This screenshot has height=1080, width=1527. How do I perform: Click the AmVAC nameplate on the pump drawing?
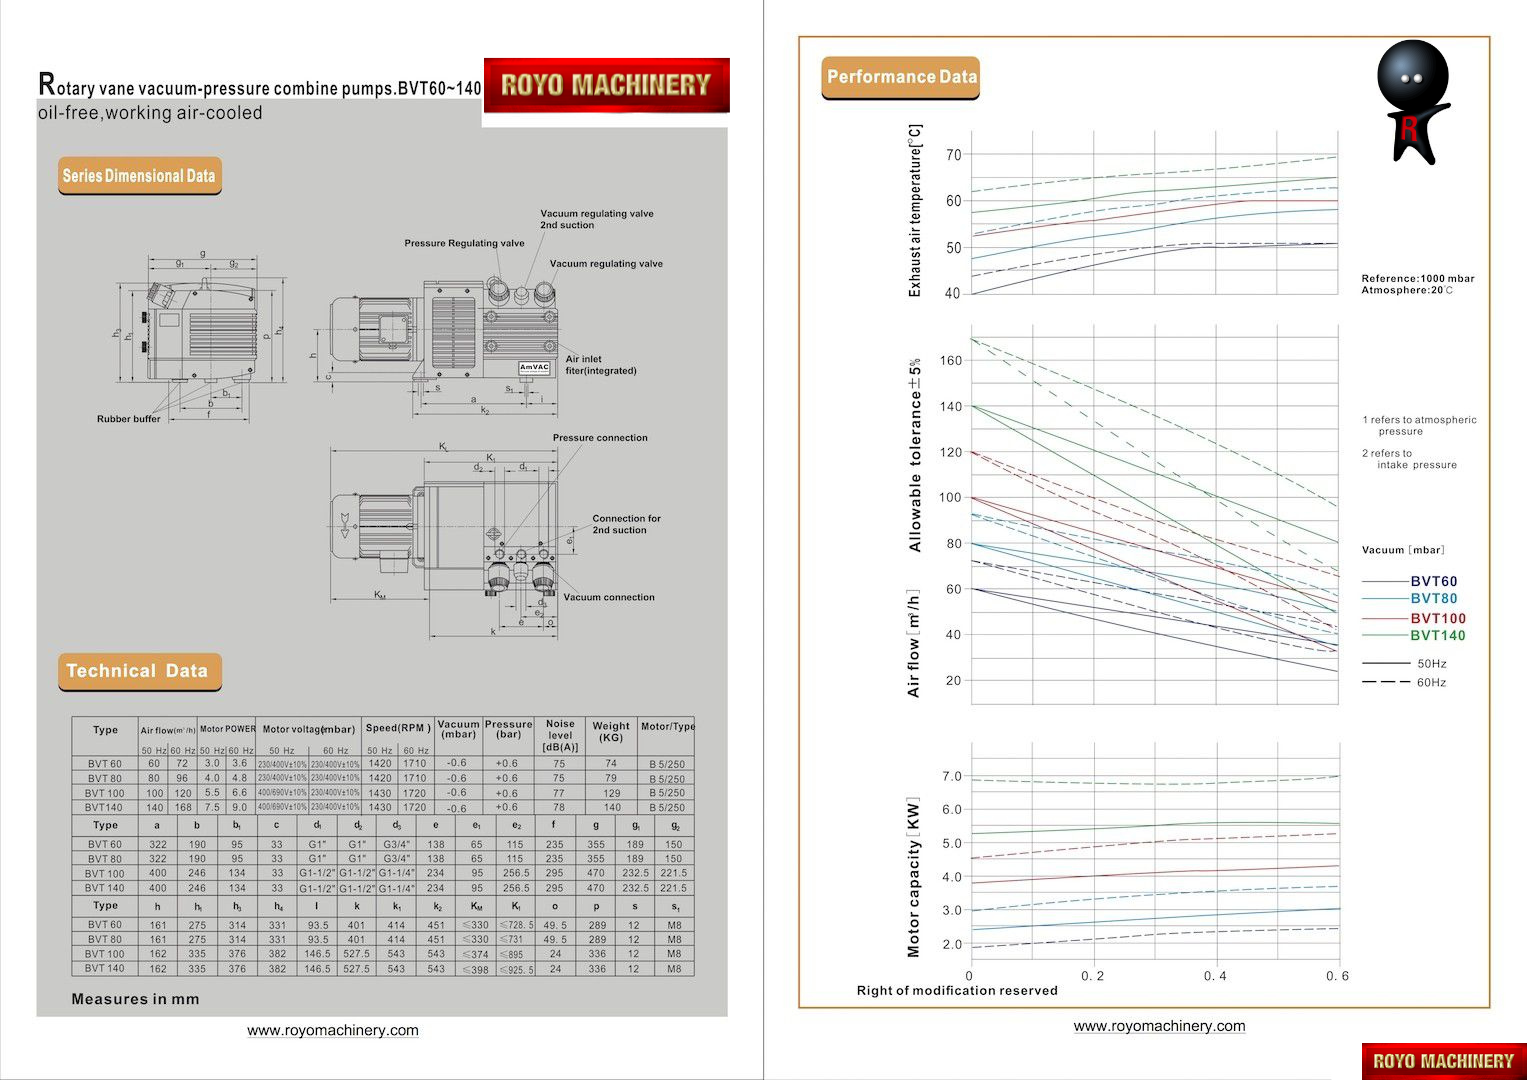534,367
